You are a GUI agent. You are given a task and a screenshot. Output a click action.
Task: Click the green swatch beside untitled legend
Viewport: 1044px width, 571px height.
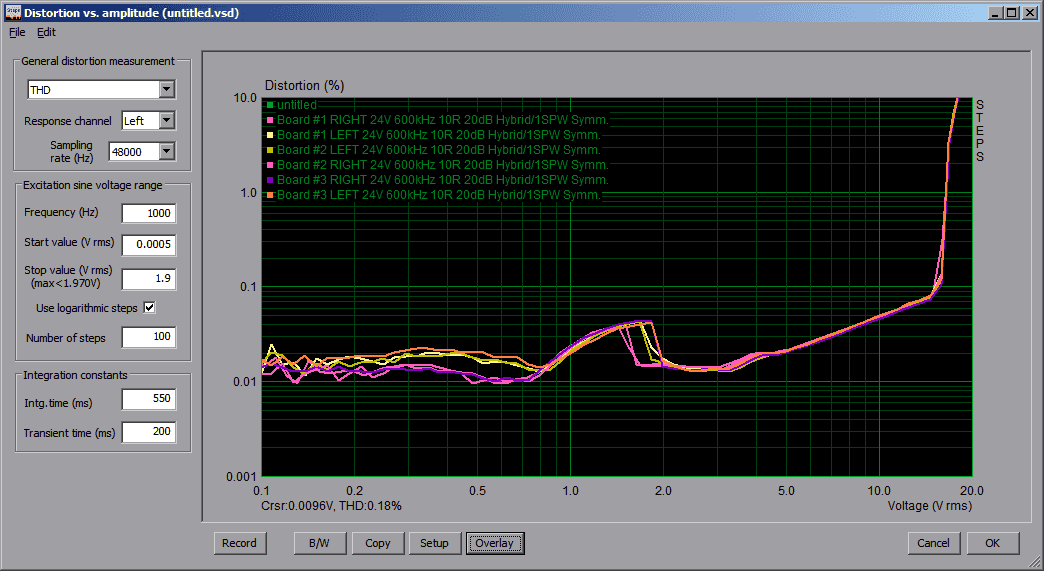(269, 105)
